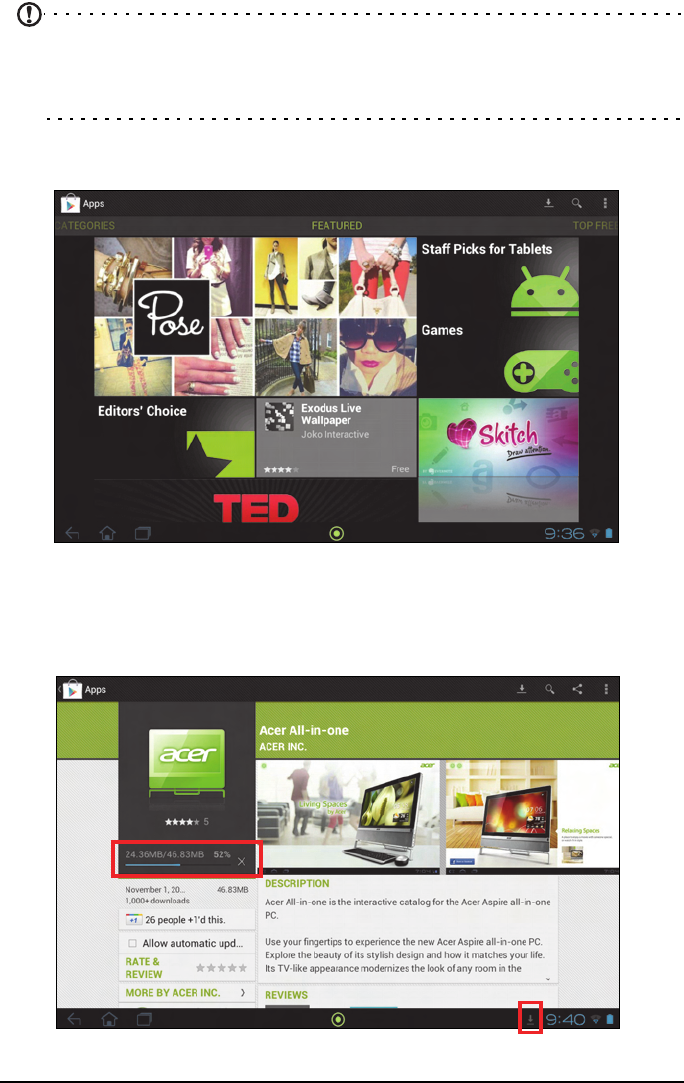This screenshot has height=1083, width=684.
Task: Tap the home icon in the 9:36 navigation bar
Action: (107, 533)
